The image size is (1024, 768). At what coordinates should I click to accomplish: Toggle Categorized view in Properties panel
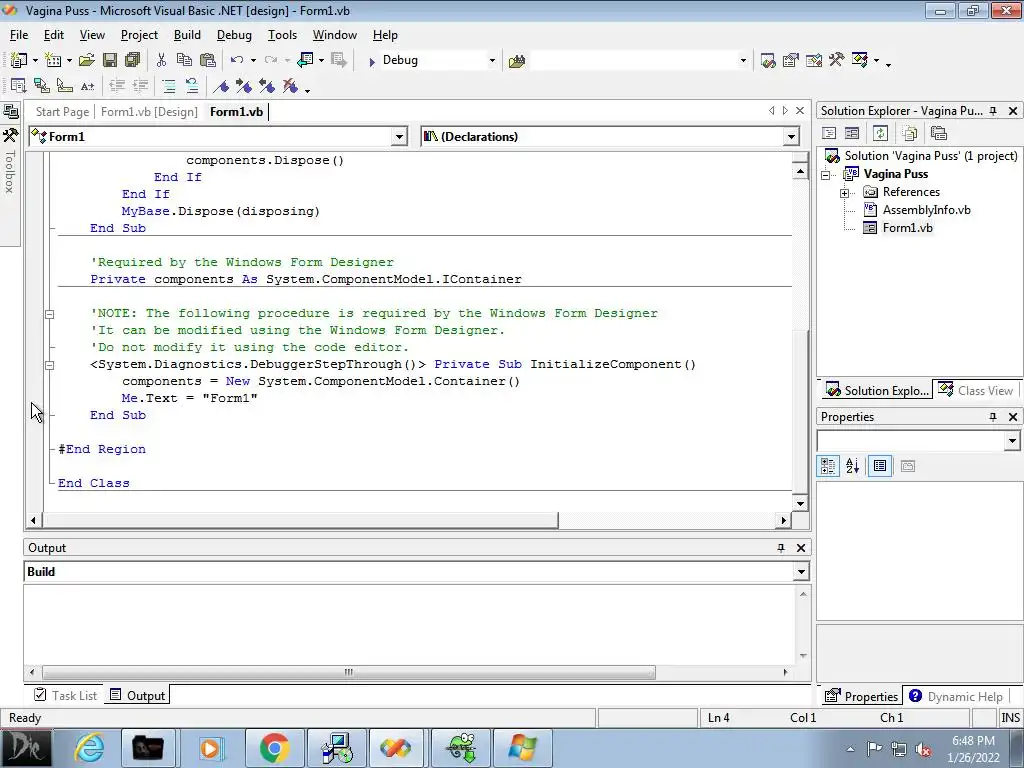click(828, 466)
